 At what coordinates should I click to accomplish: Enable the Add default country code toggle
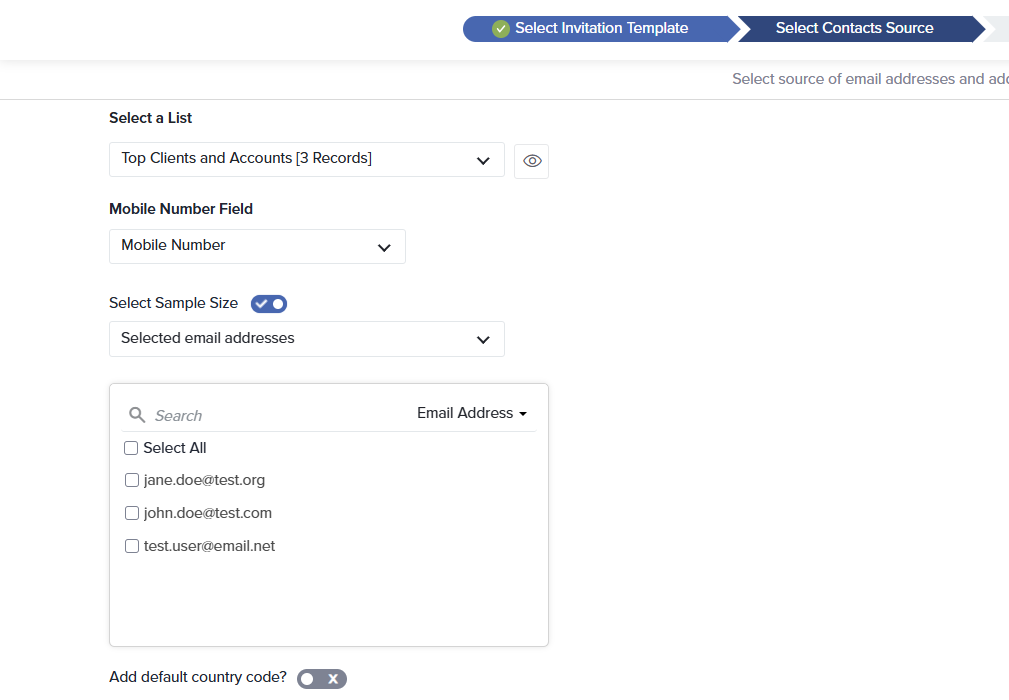click(x=321, y=679)
